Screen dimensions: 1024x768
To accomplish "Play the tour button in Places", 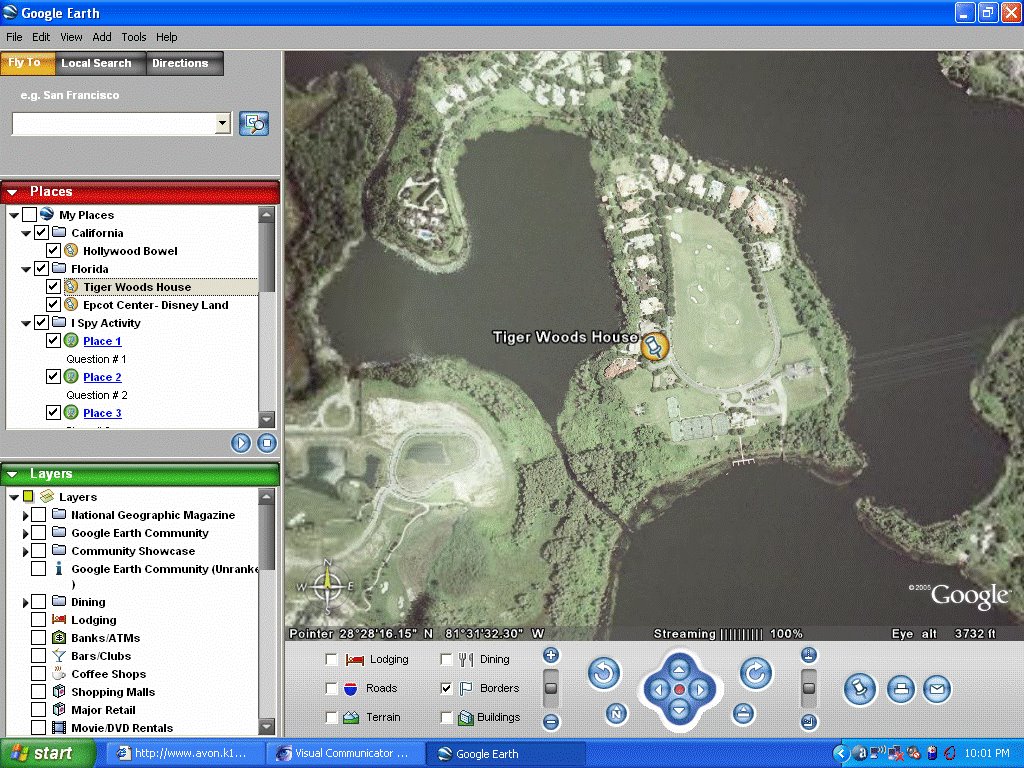I will [240, 443].
